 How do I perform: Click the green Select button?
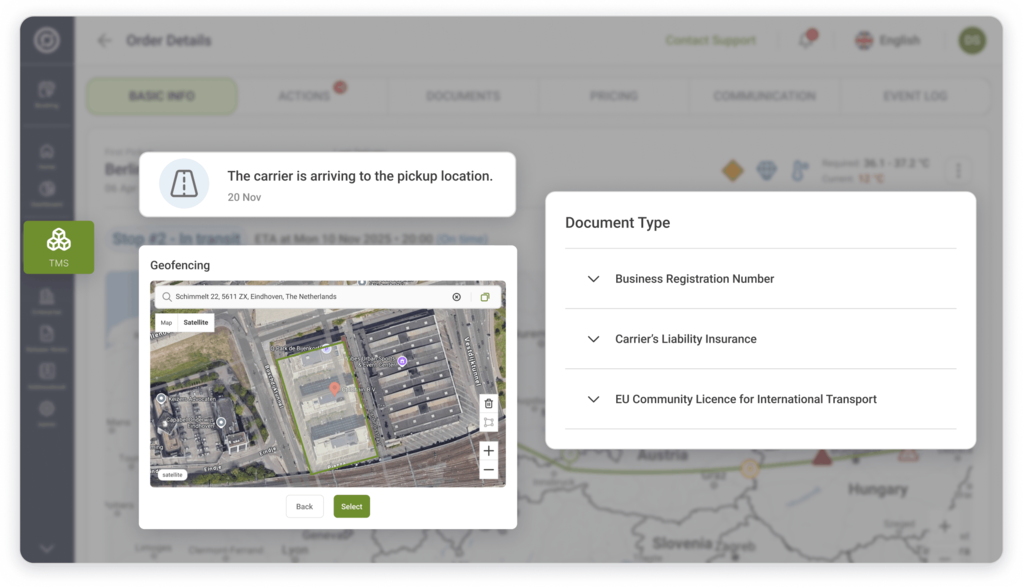[x=352, y=507]
